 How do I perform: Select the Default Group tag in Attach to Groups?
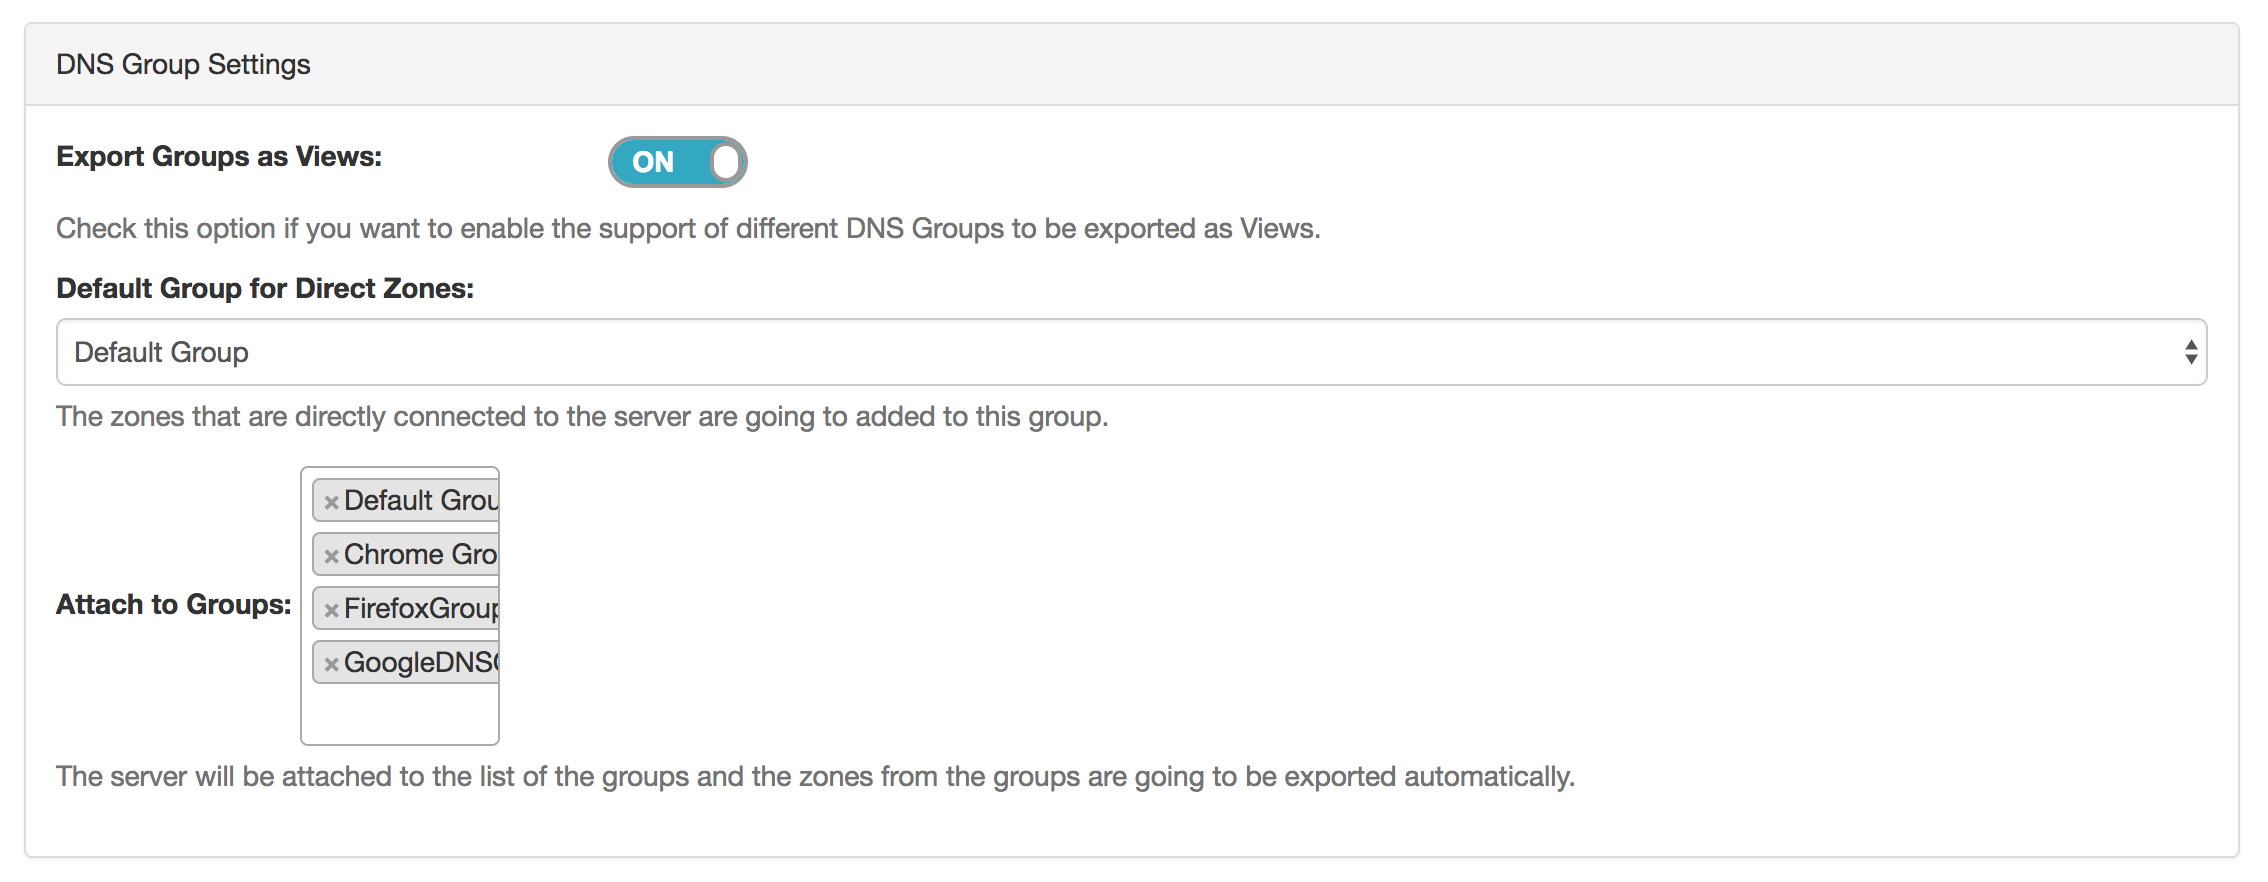421,500
